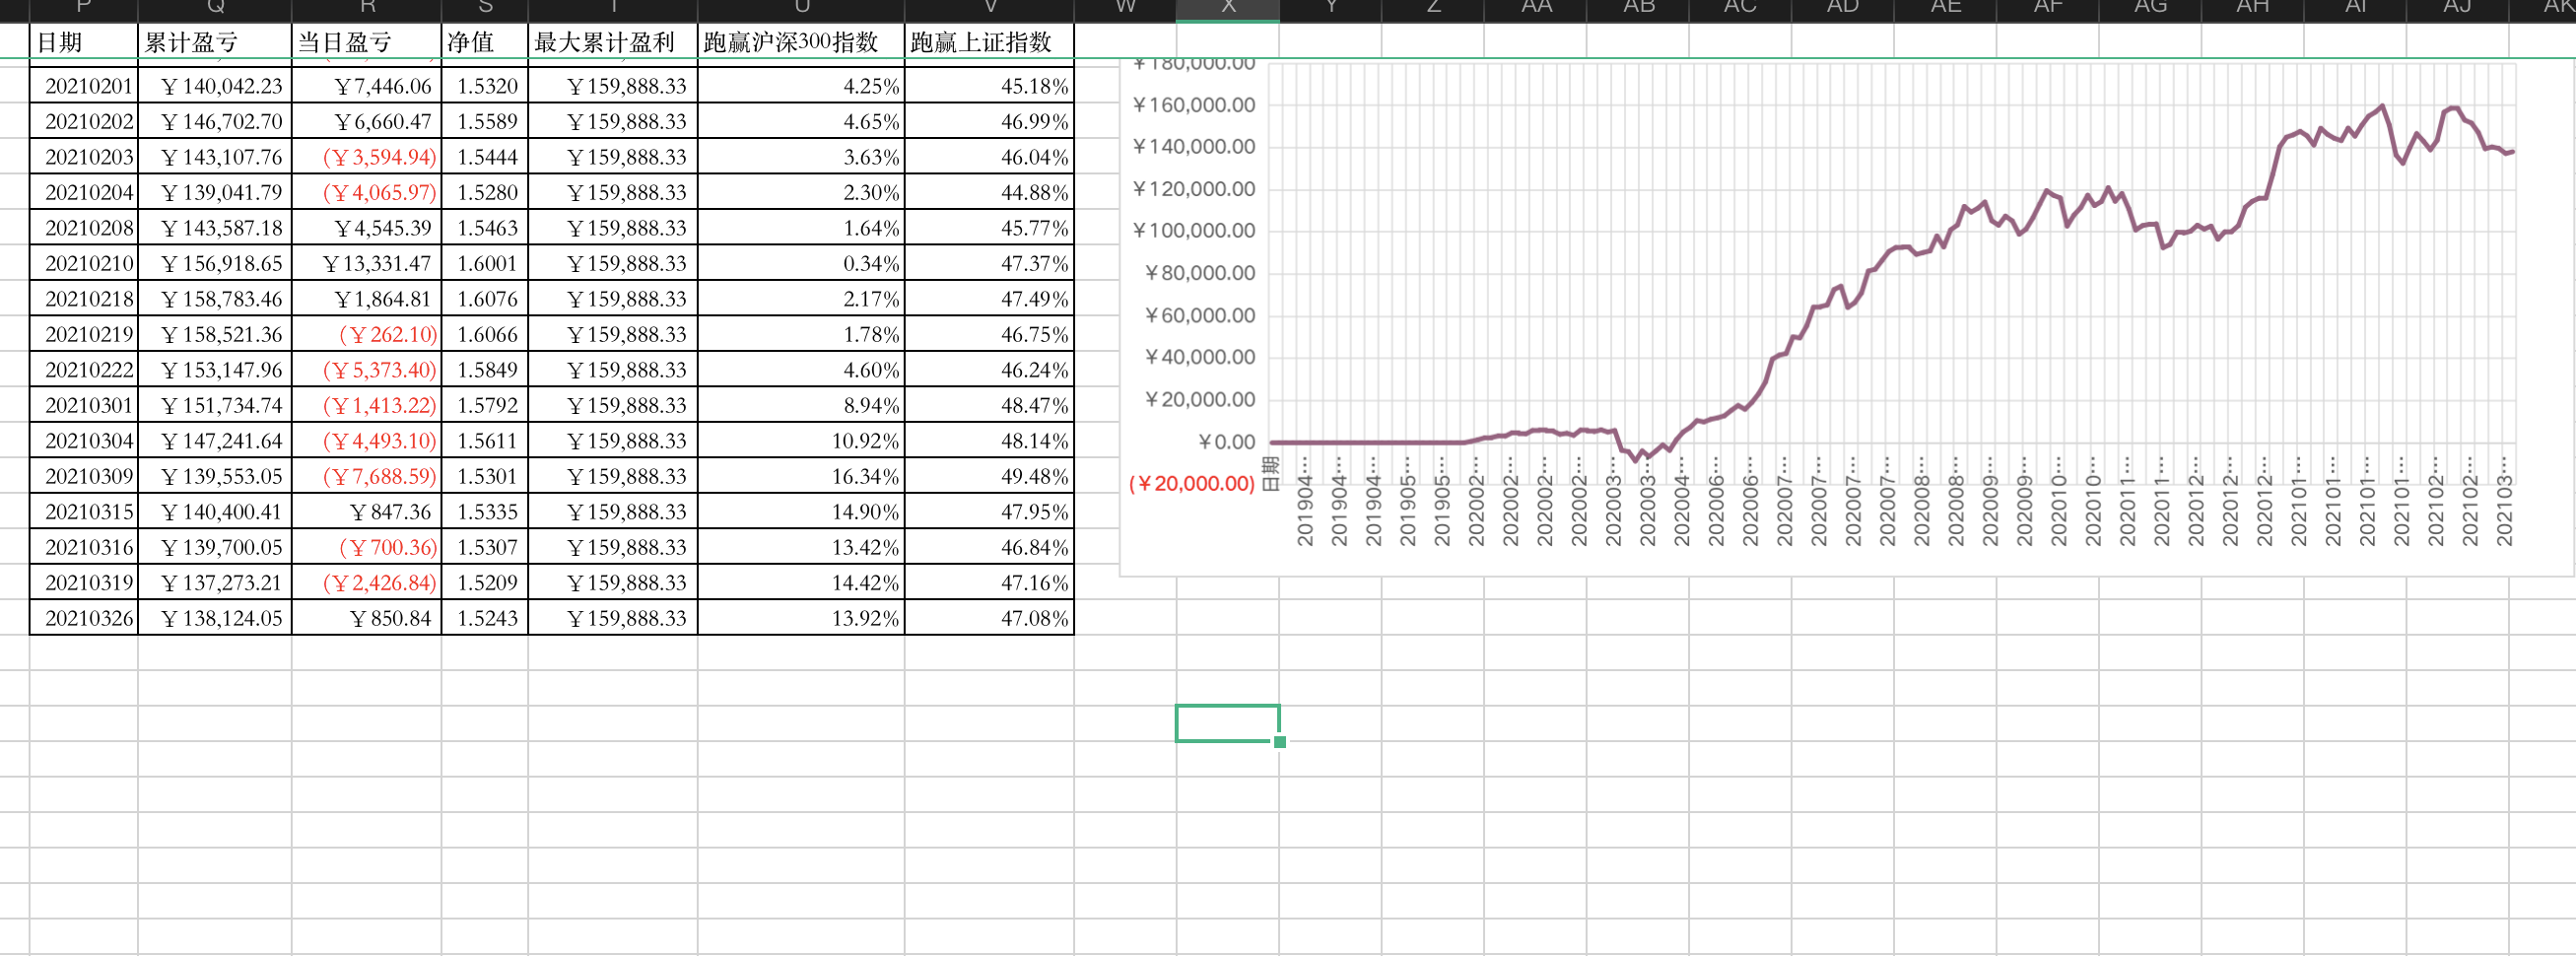Select the 跑赢上证指数 header cell
Viewport: 2576px width, 956px height.
click(x=989, y=42)
